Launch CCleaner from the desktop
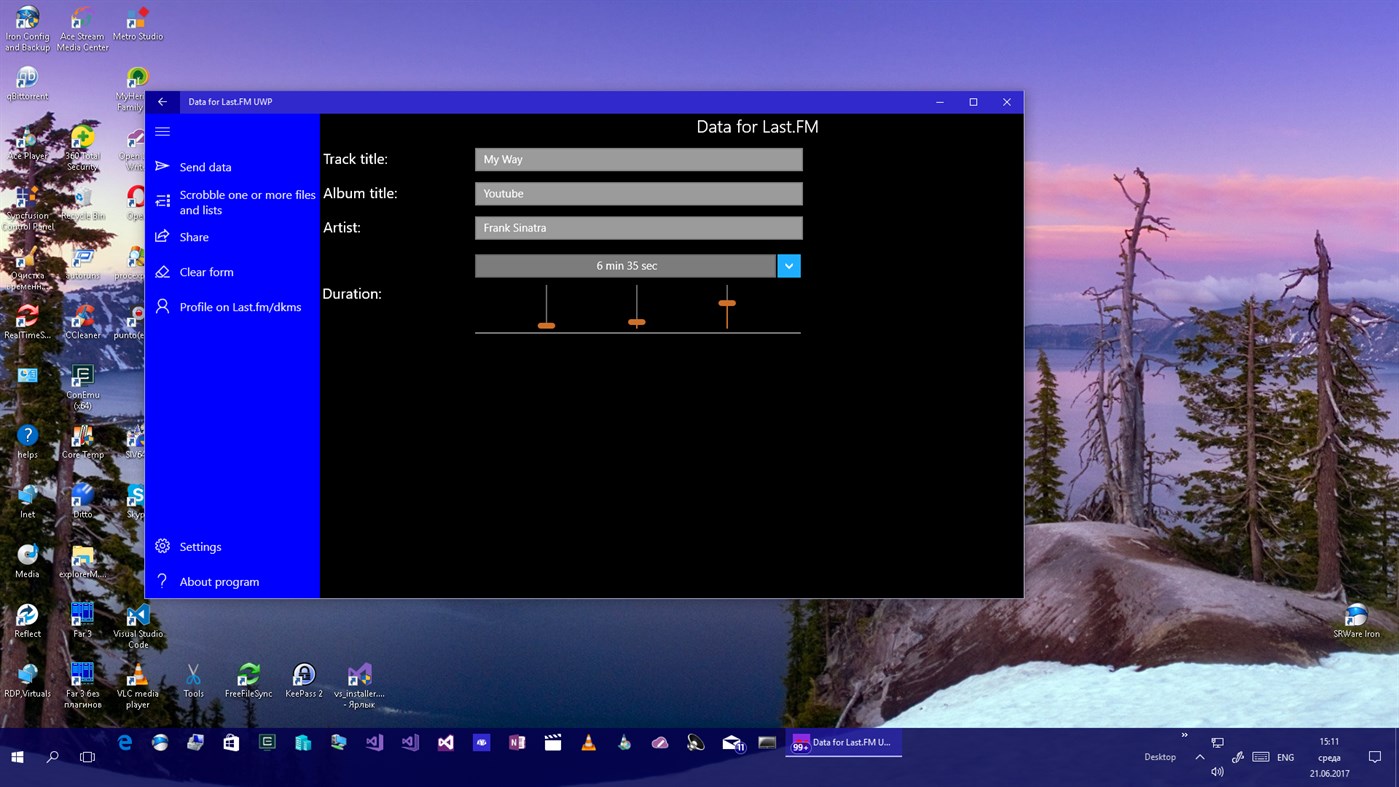This screenshot has height=787, width=1399. coord(82,322)
